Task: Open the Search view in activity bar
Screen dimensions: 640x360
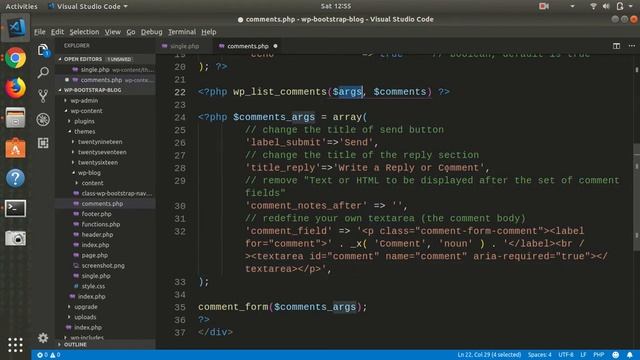Action: point(43,73)
